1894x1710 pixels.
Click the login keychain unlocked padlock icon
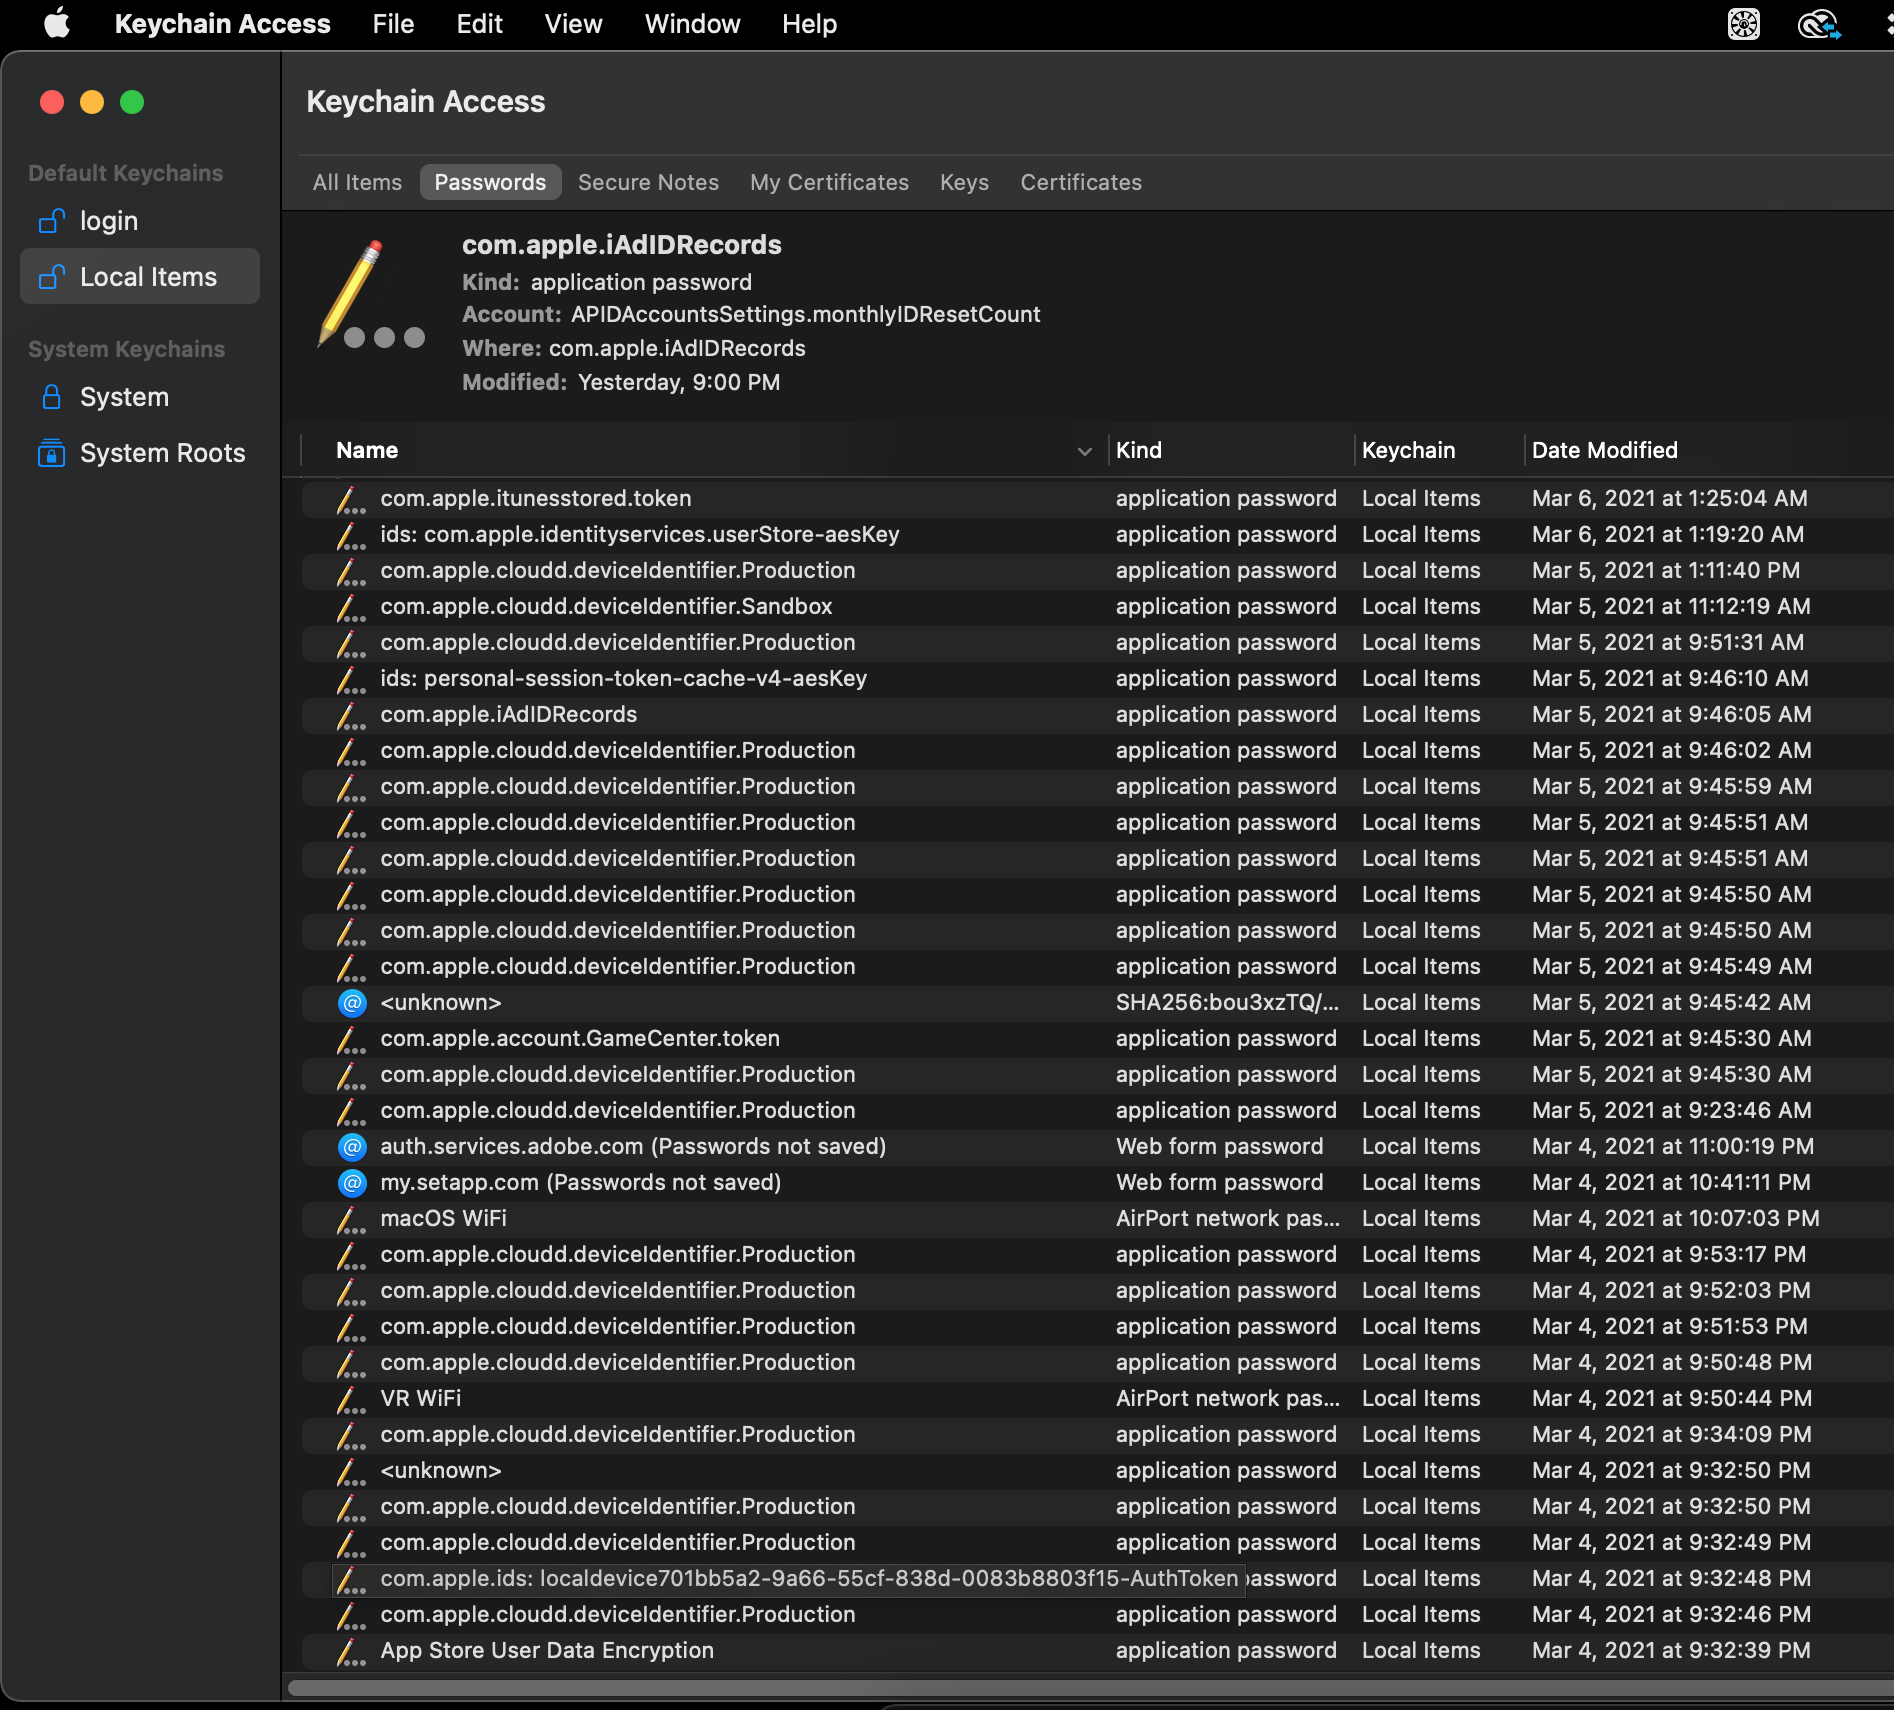(51, 221)
